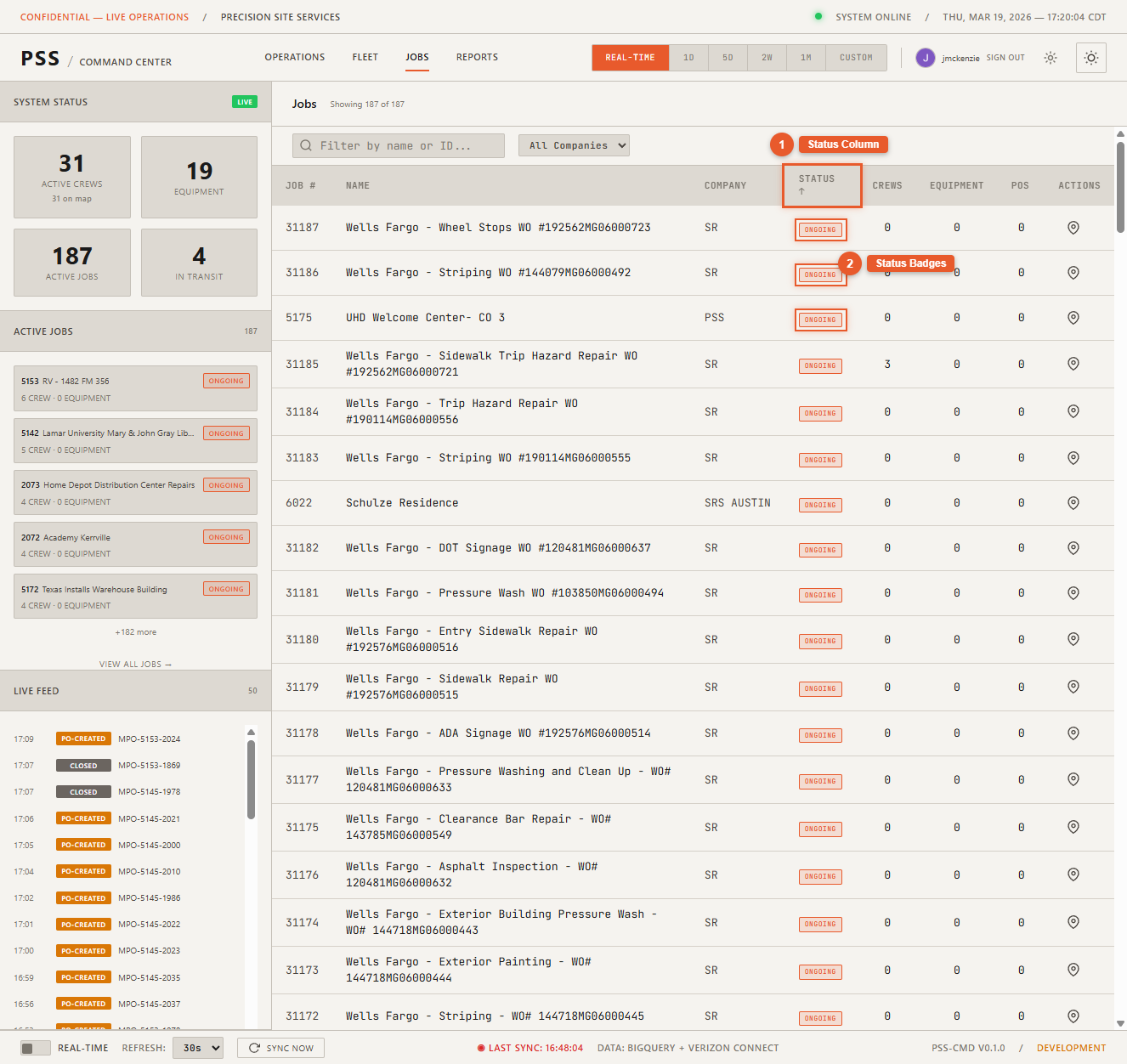Locate Schulze Residence using its pin icon
1127x1064 pixels.
pyautogui.click(x=1073, y=503)
